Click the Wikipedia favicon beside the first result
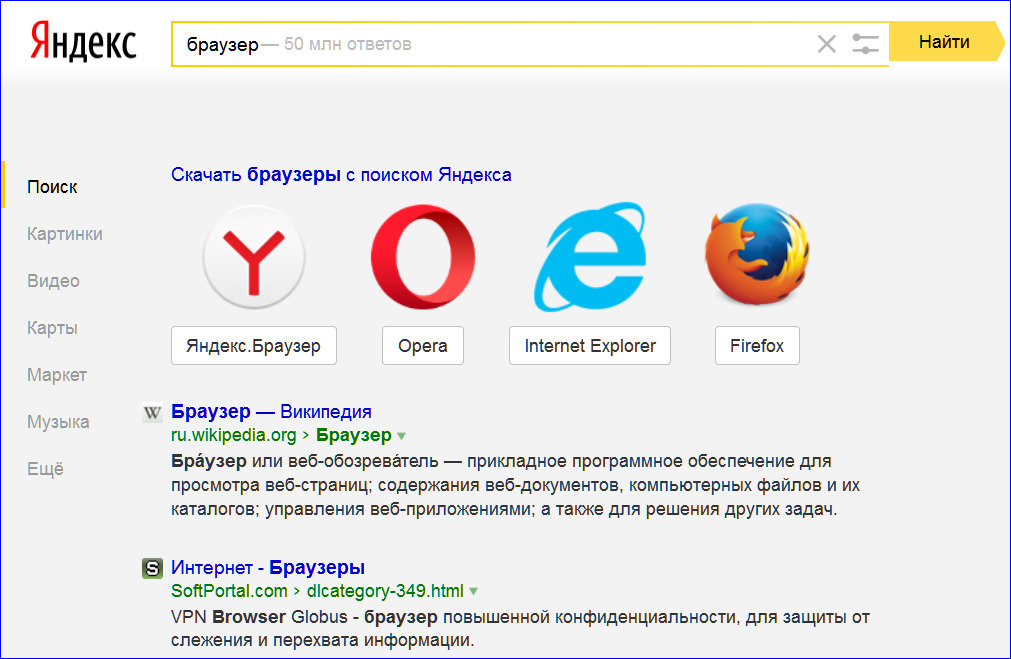 click(152, 413)
